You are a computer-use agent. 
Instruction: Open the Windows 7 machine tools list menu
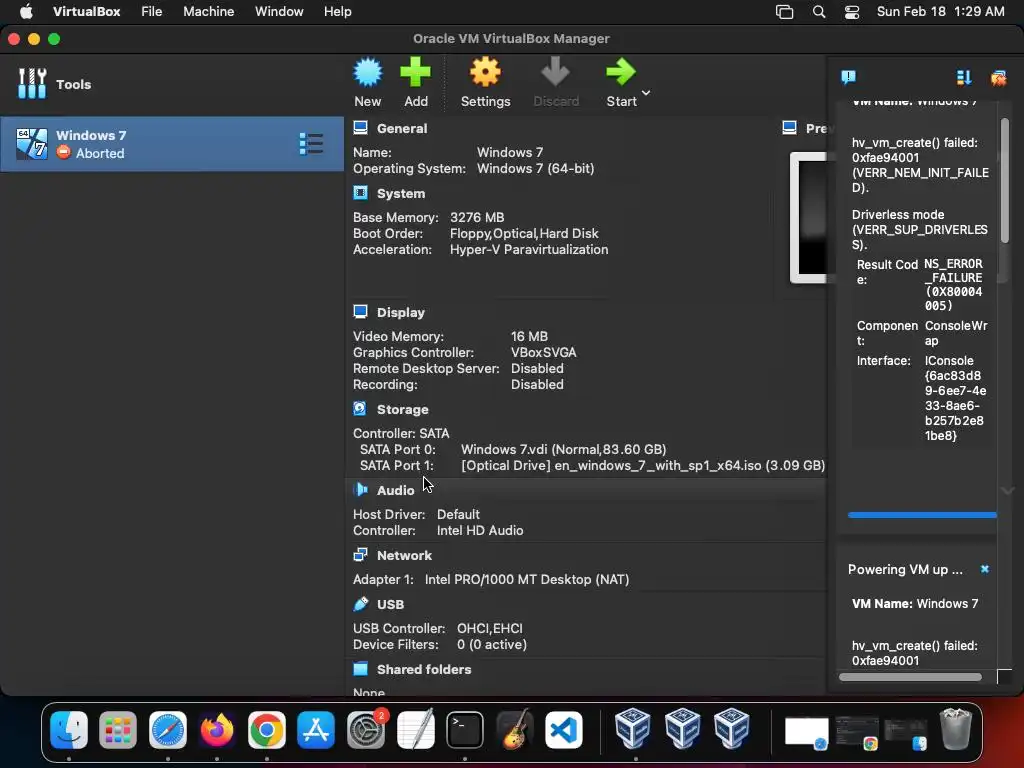tap(311, 144)
